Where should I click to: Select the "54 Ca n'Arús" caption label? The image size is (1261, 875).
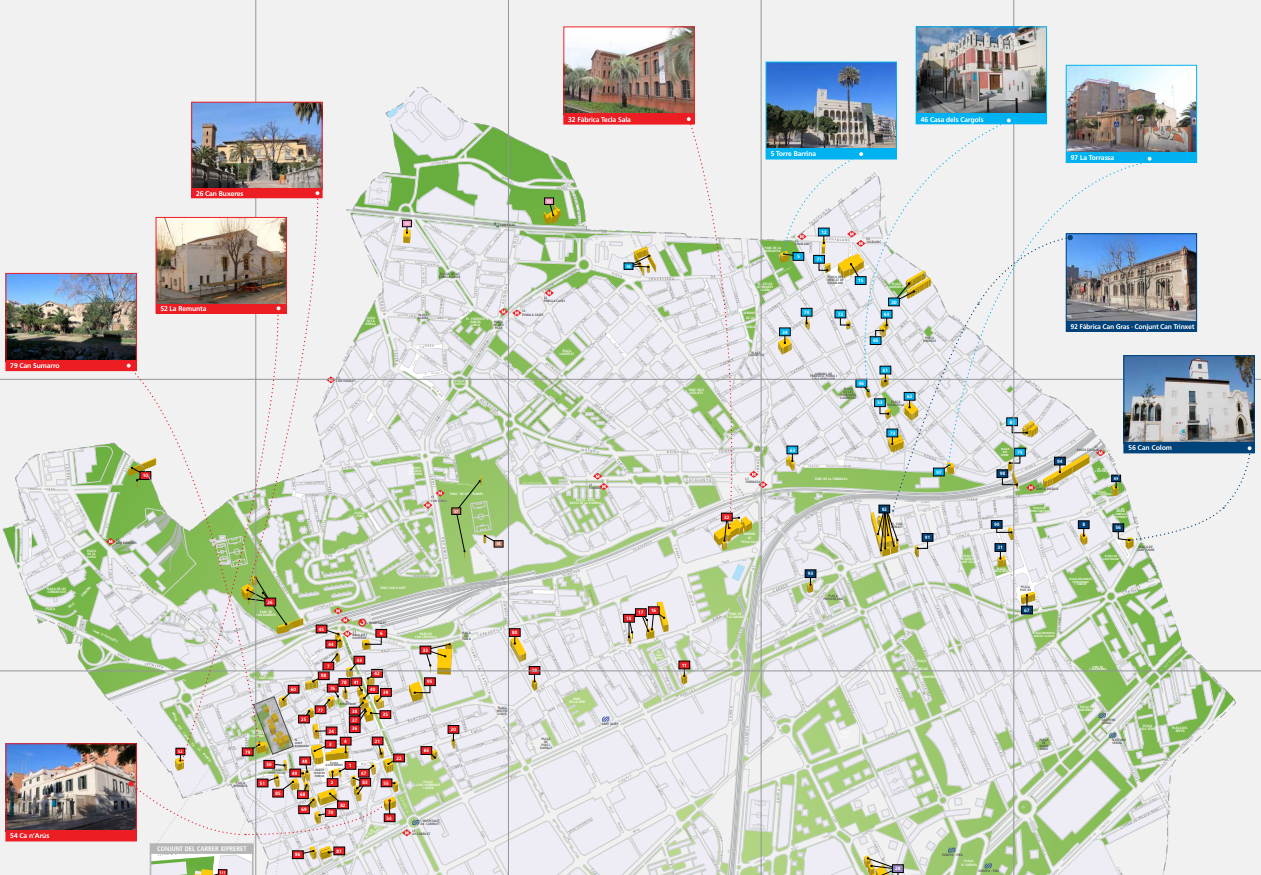[x=70, y=835]
